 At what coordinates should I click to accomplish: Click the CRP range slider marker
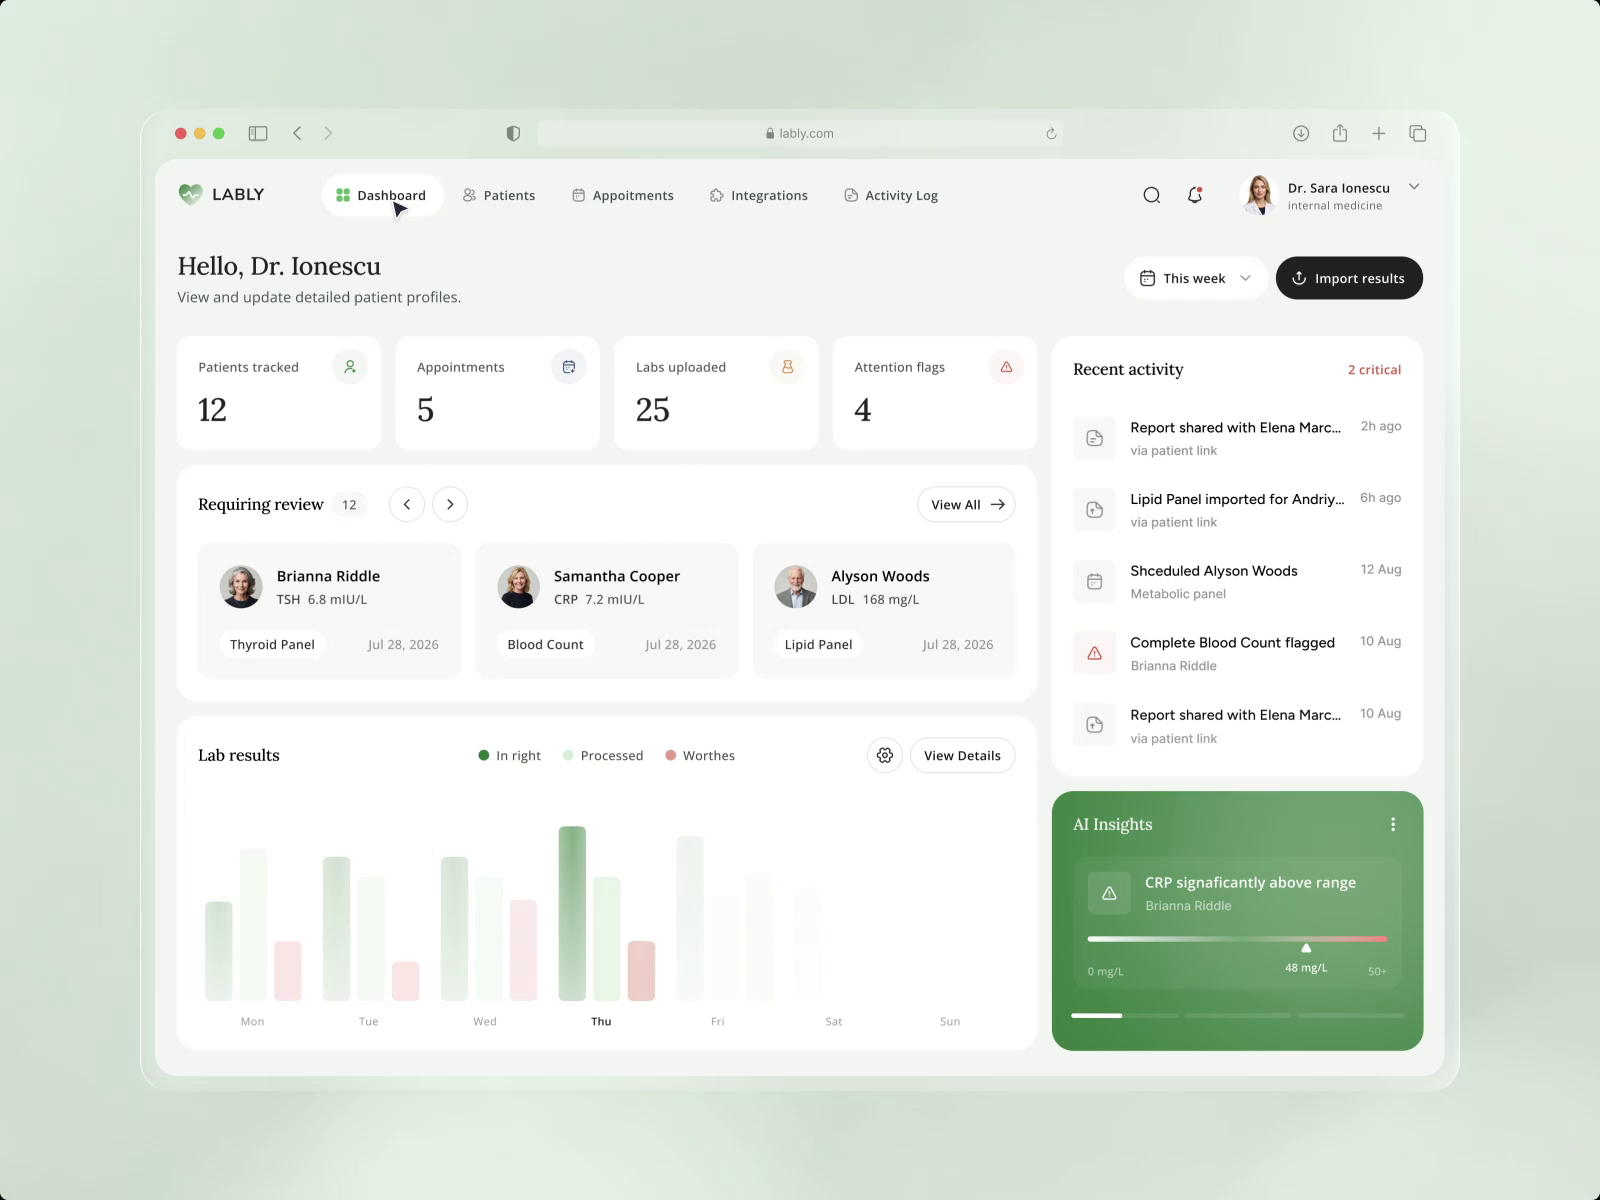point(1306,947)
